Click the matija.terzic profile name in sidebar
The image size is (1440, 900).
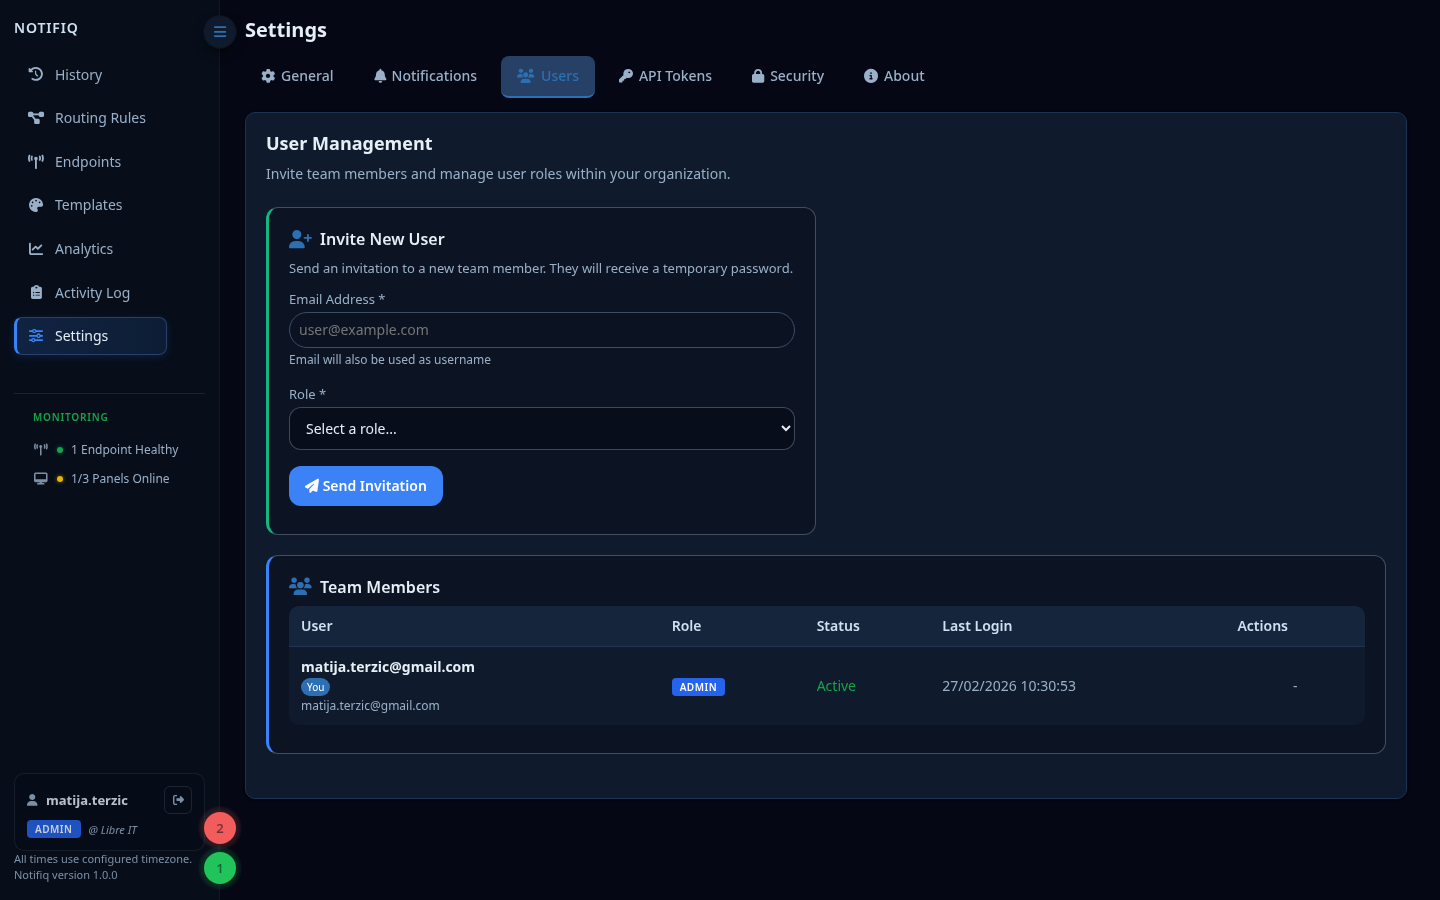pyautogui.click(x=87, y=800)
